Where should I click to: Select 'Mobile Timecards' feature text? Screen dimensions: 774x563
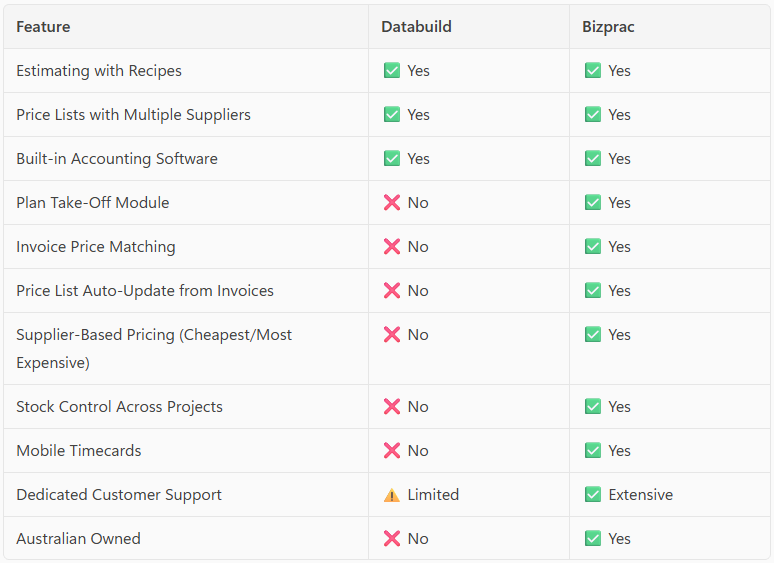pyautogui.click(x=78, y=450)
